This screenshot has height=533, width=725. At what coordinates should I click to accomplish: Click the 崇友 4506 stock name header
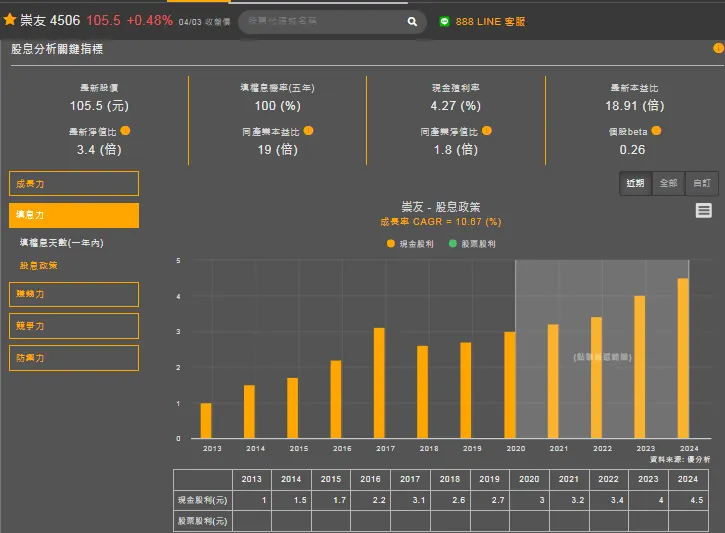click(50, 20)
